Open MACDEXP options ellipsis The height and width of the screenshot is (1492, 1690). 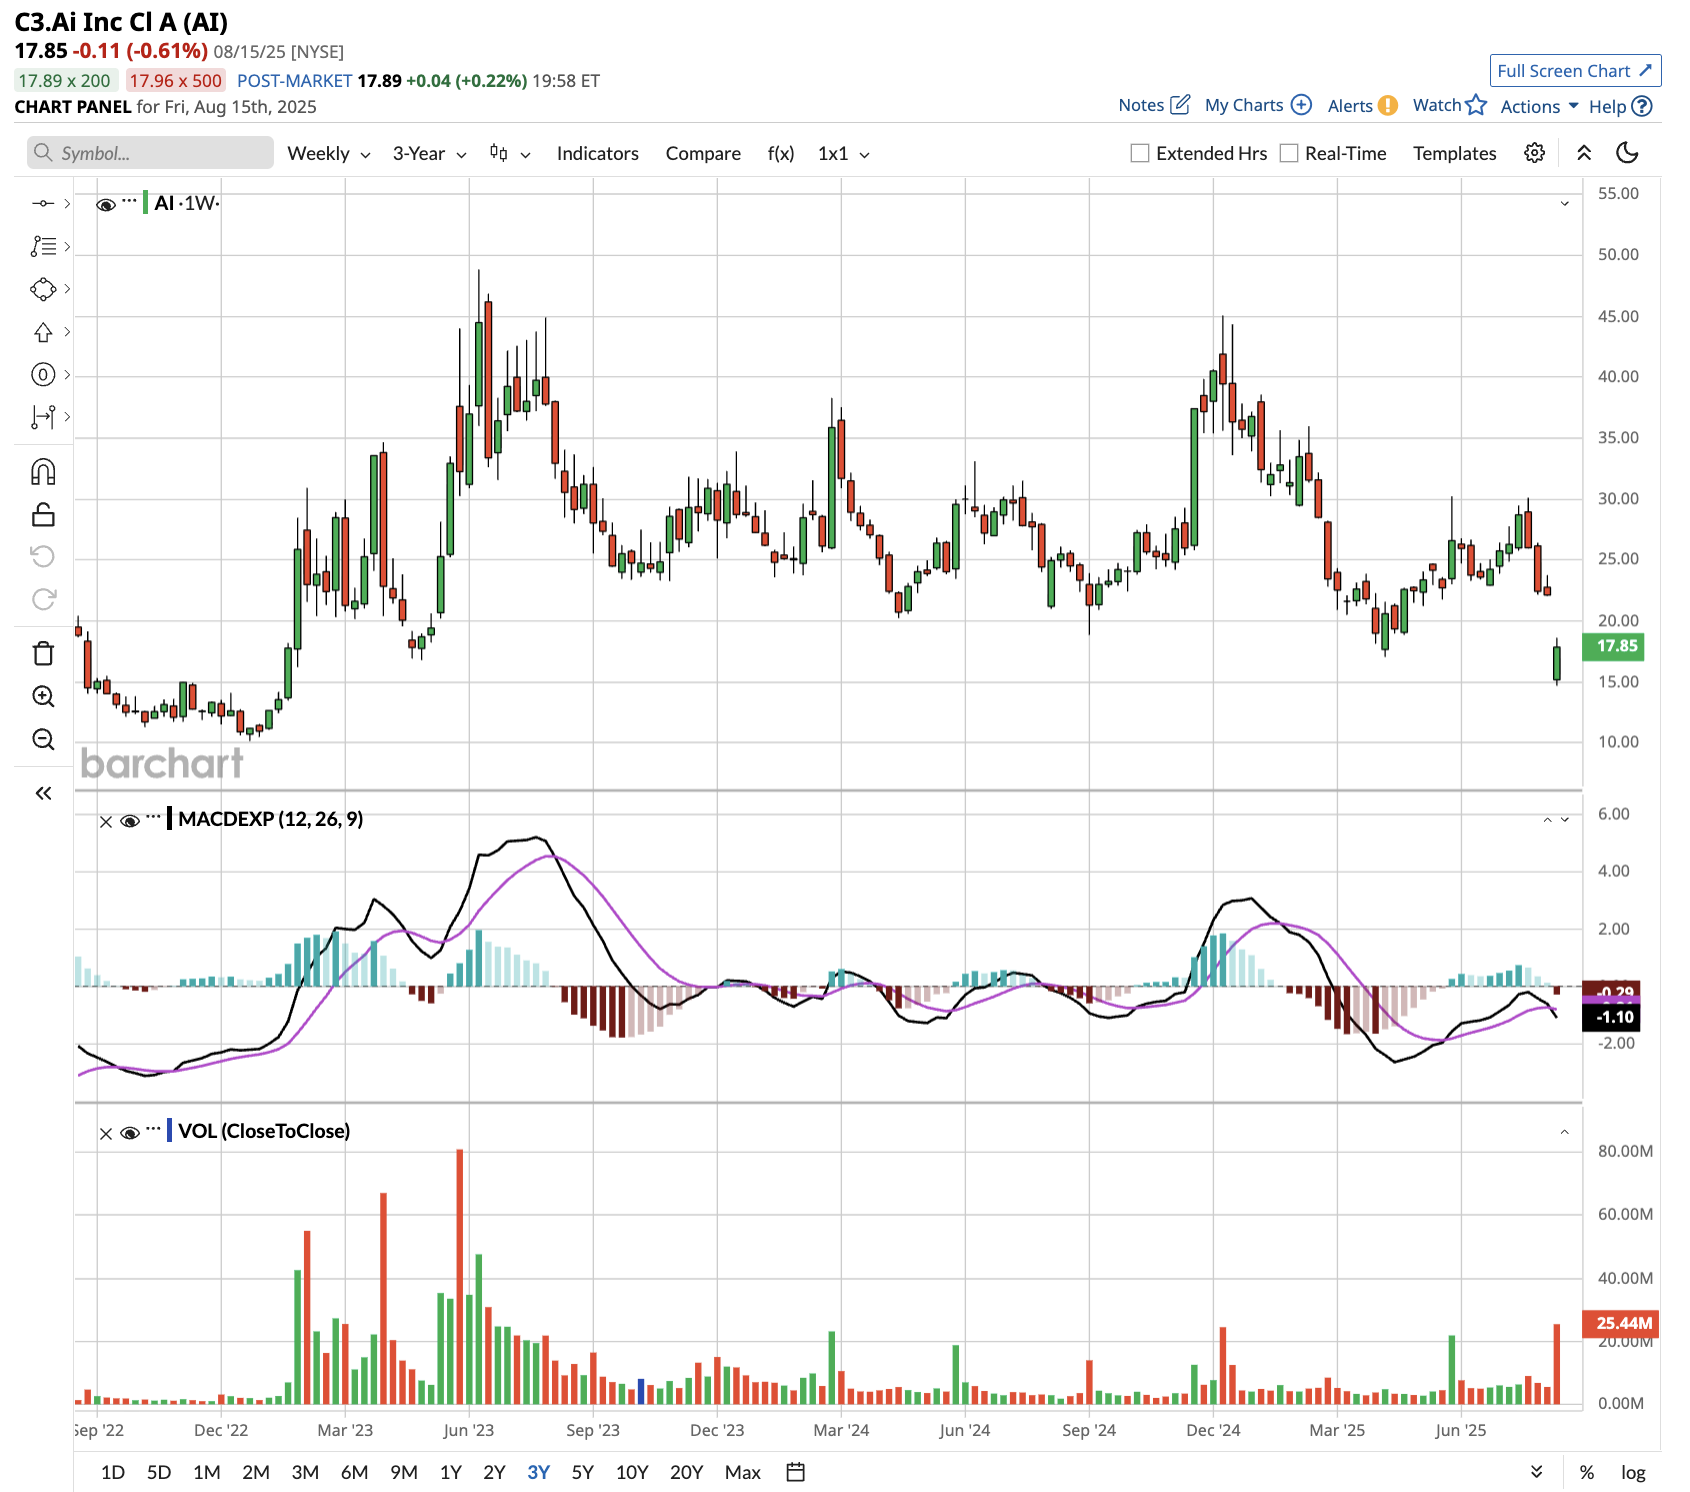153,817
